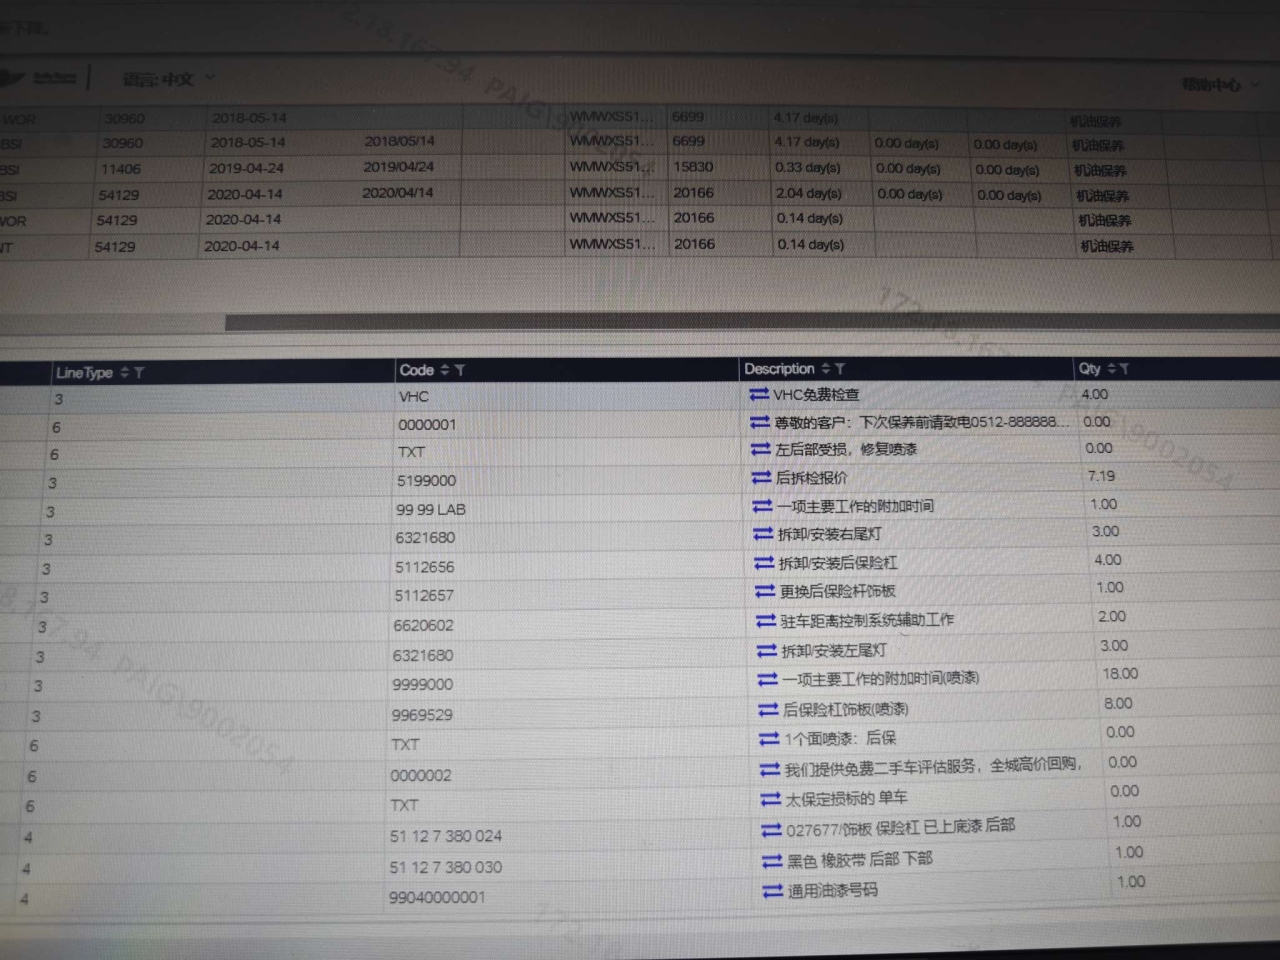Click the swap icon beside 拆卸/安装左尾灯
This screenshot has height=960, width=1280.
point(767,651)
